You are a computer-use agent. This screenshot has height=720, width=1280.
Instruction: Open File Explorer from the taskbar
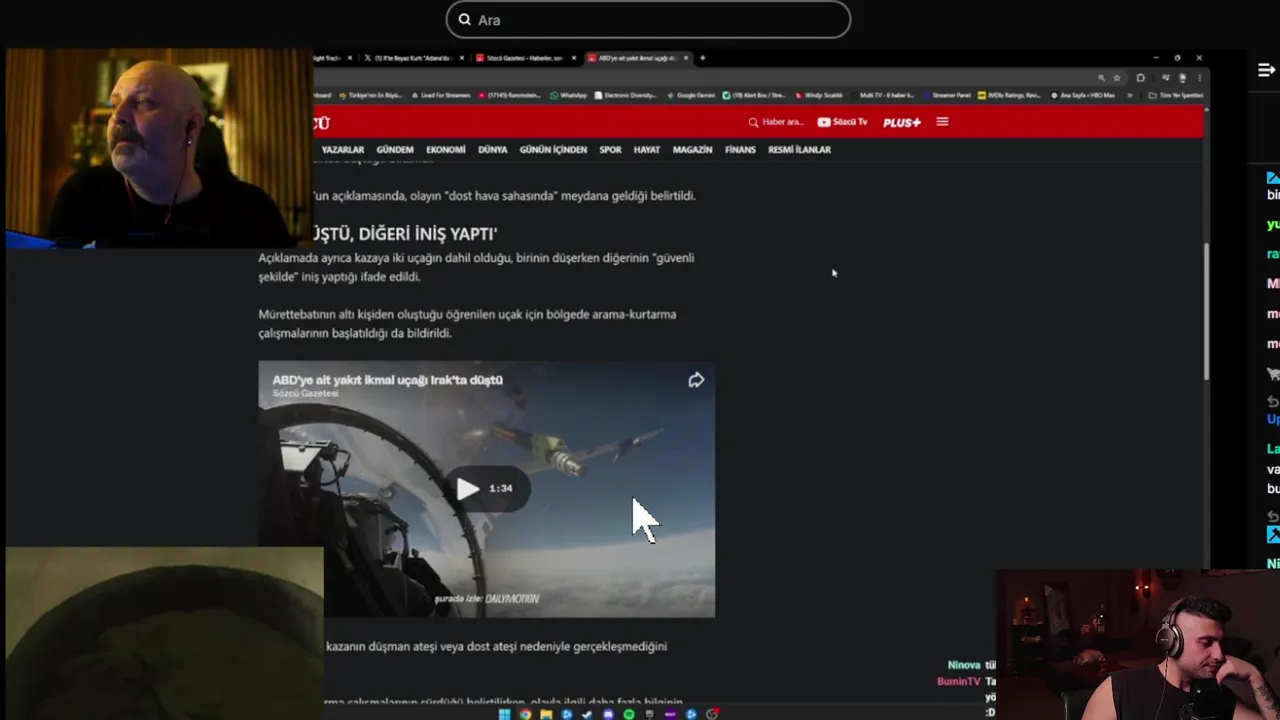click(546, 714)
